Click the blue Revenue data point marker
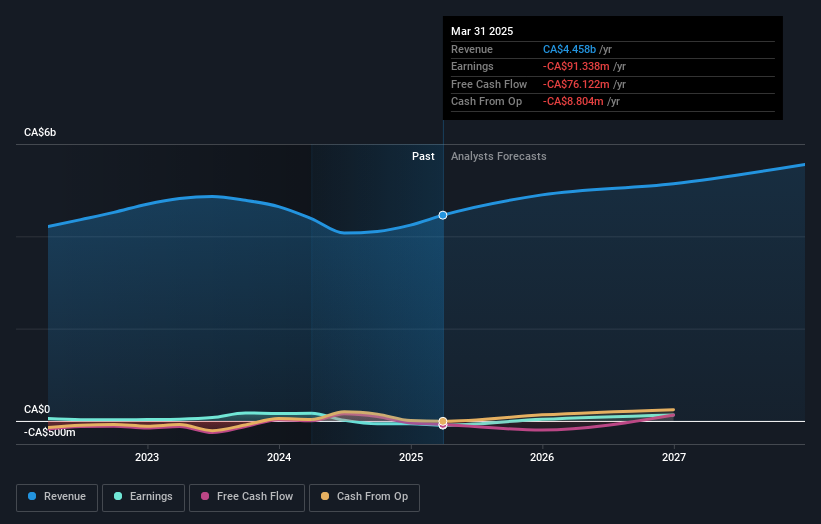The width and height of the screenshot is (821, 524). tap(443, 215)
